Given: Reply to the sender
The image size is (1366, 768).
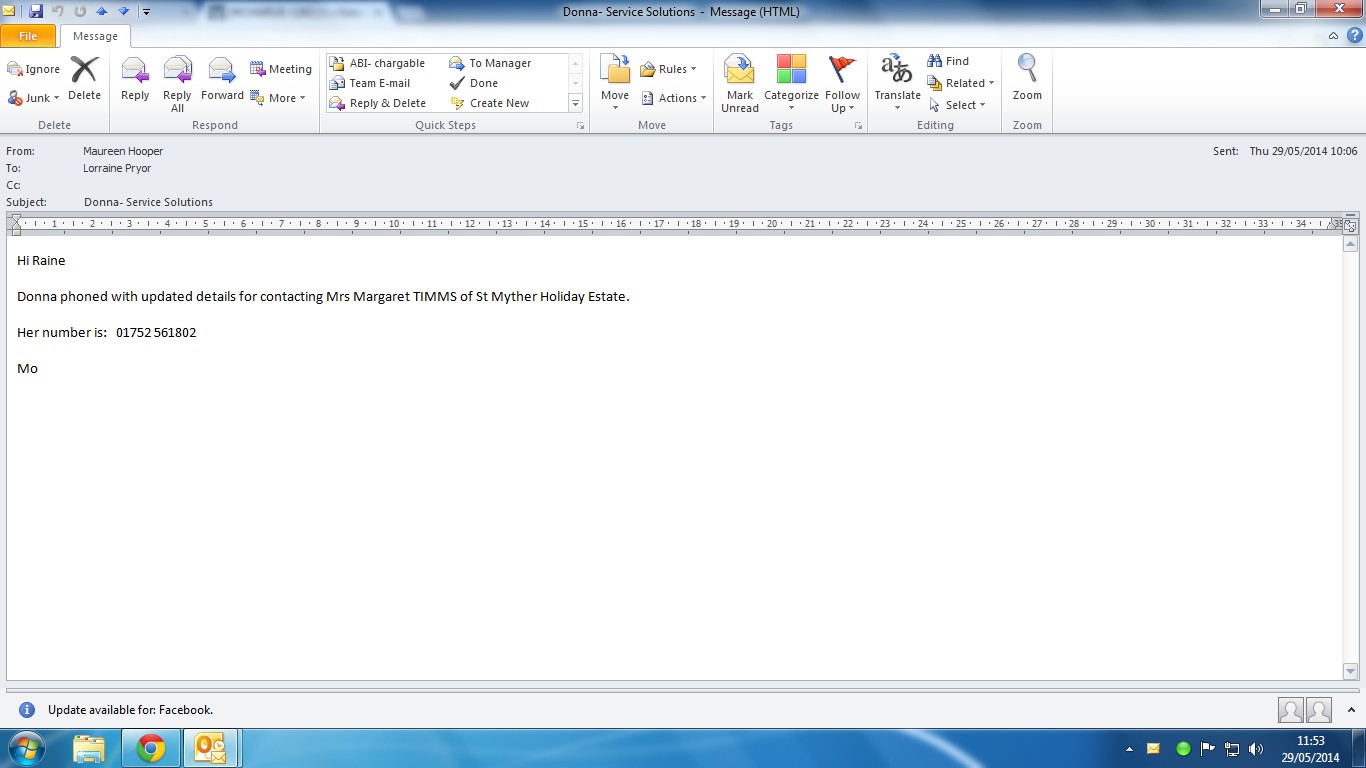Looking at the screenshot, I should 135,80.
